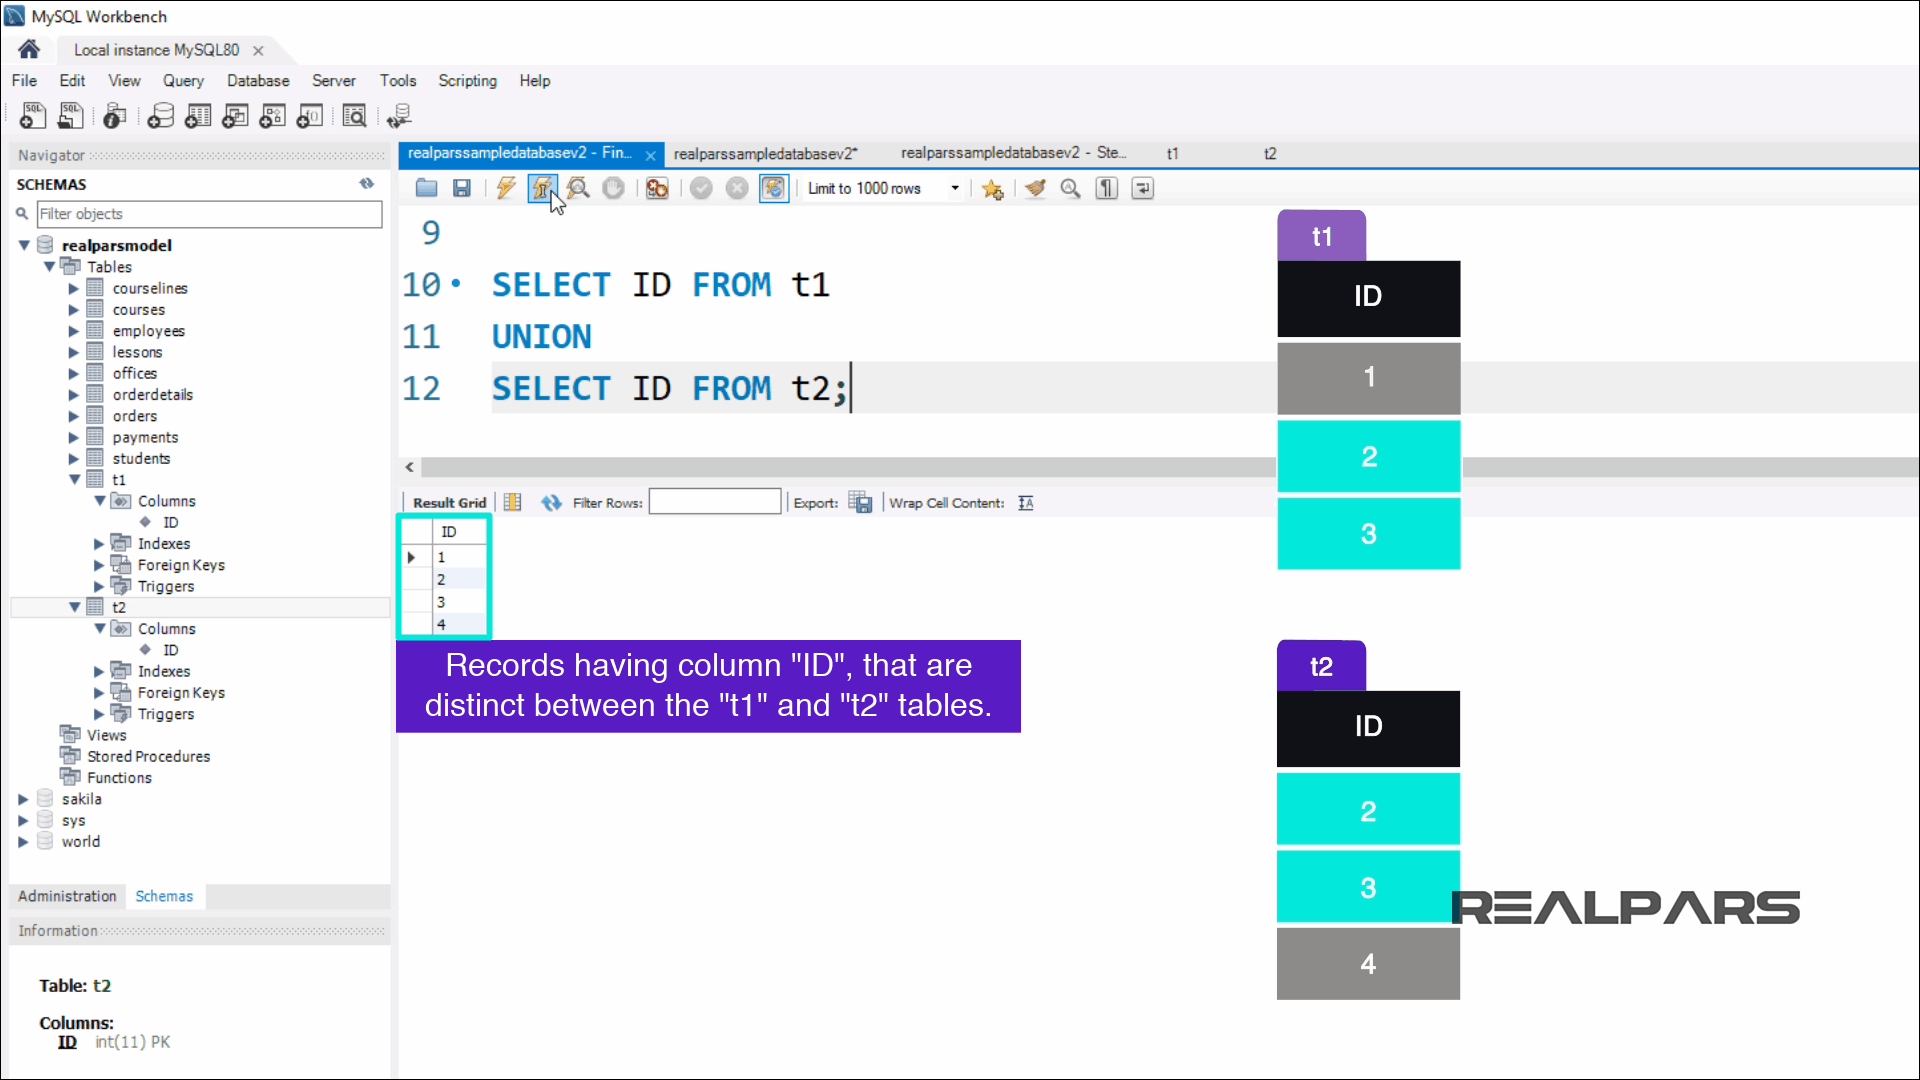
Task: Open an SQL script file from toolbar
Action: (x=426, y=188)
